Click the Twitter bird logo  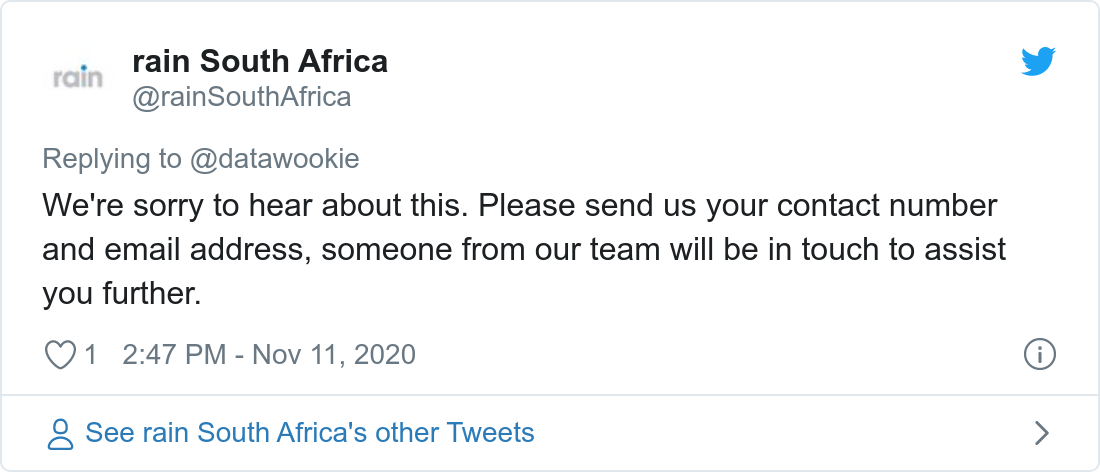pos(1038,62)
